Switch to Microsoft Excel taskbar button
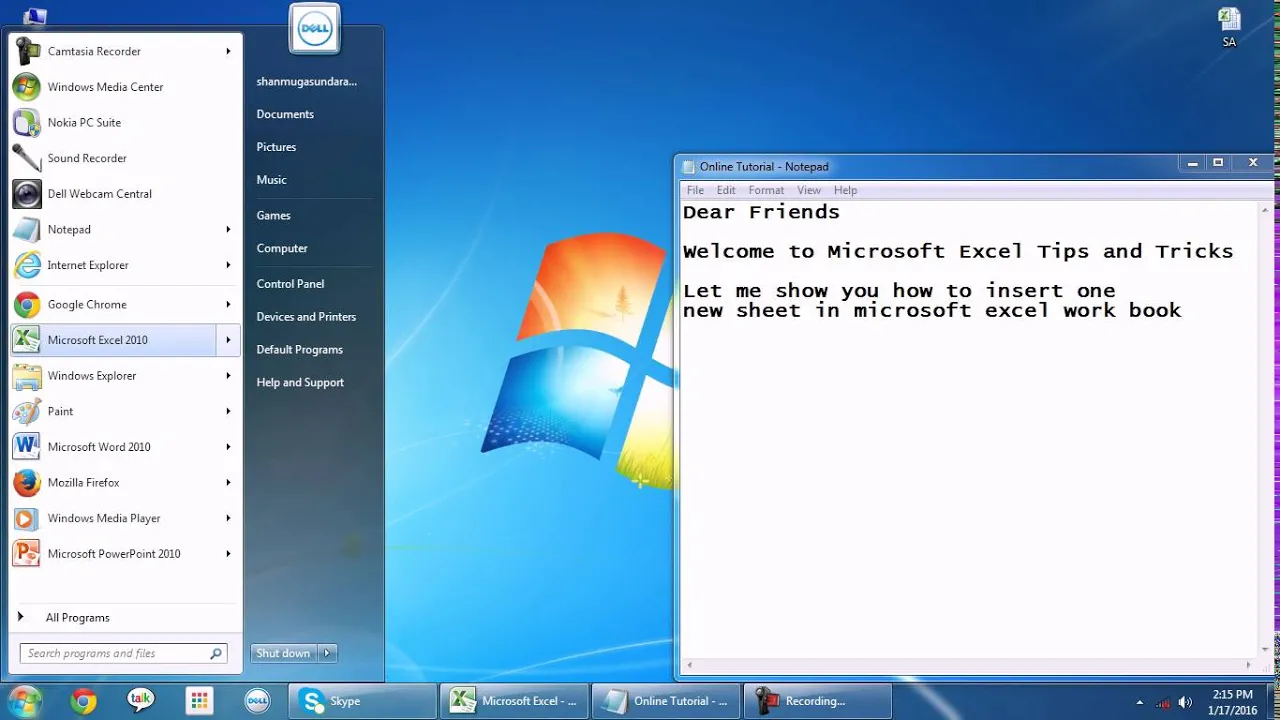Viewport: 1280px width, 720px height. (514, 701)
